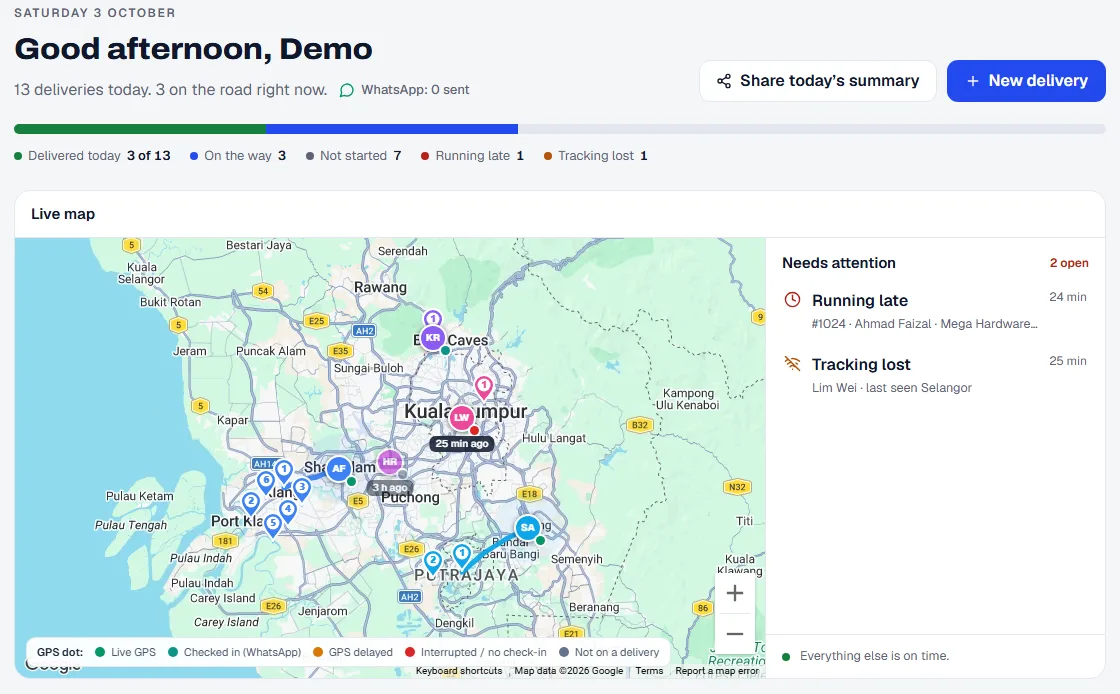Create a New delivery
This screenshot has height=694, width=1120.
(1026, 81)
